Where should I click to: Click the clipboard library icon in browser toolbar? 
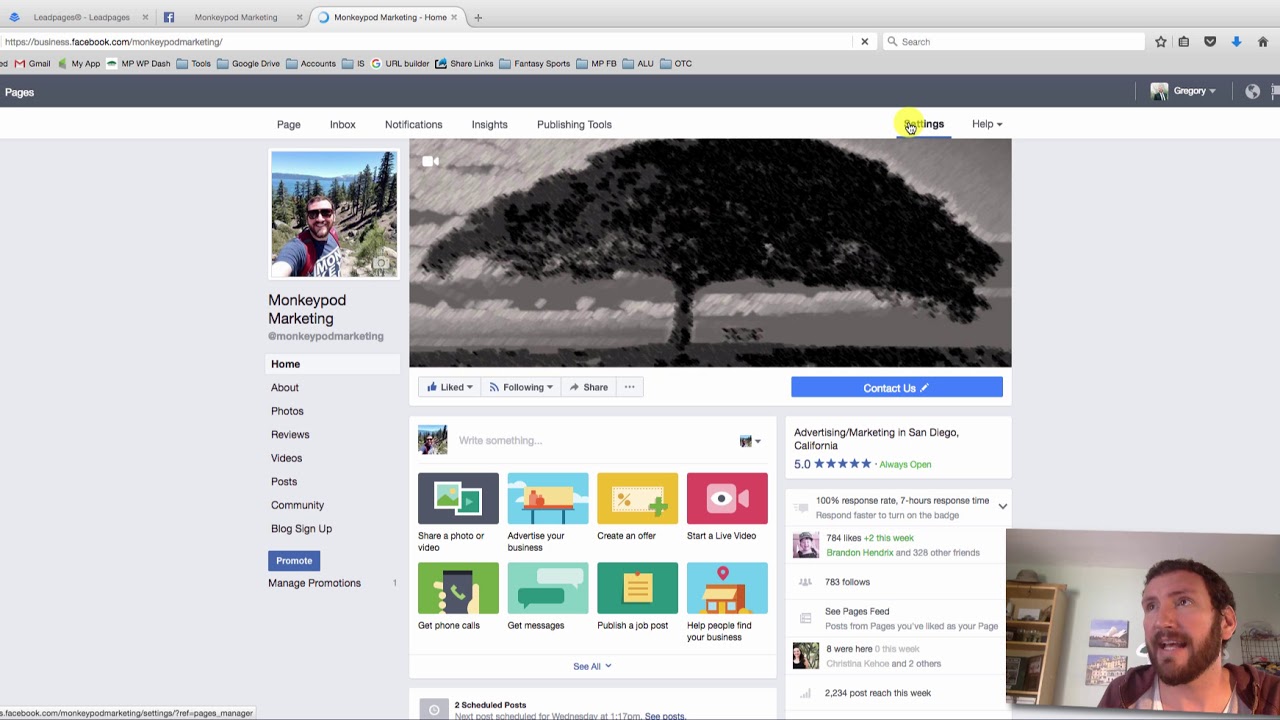tap(1184, 42)
